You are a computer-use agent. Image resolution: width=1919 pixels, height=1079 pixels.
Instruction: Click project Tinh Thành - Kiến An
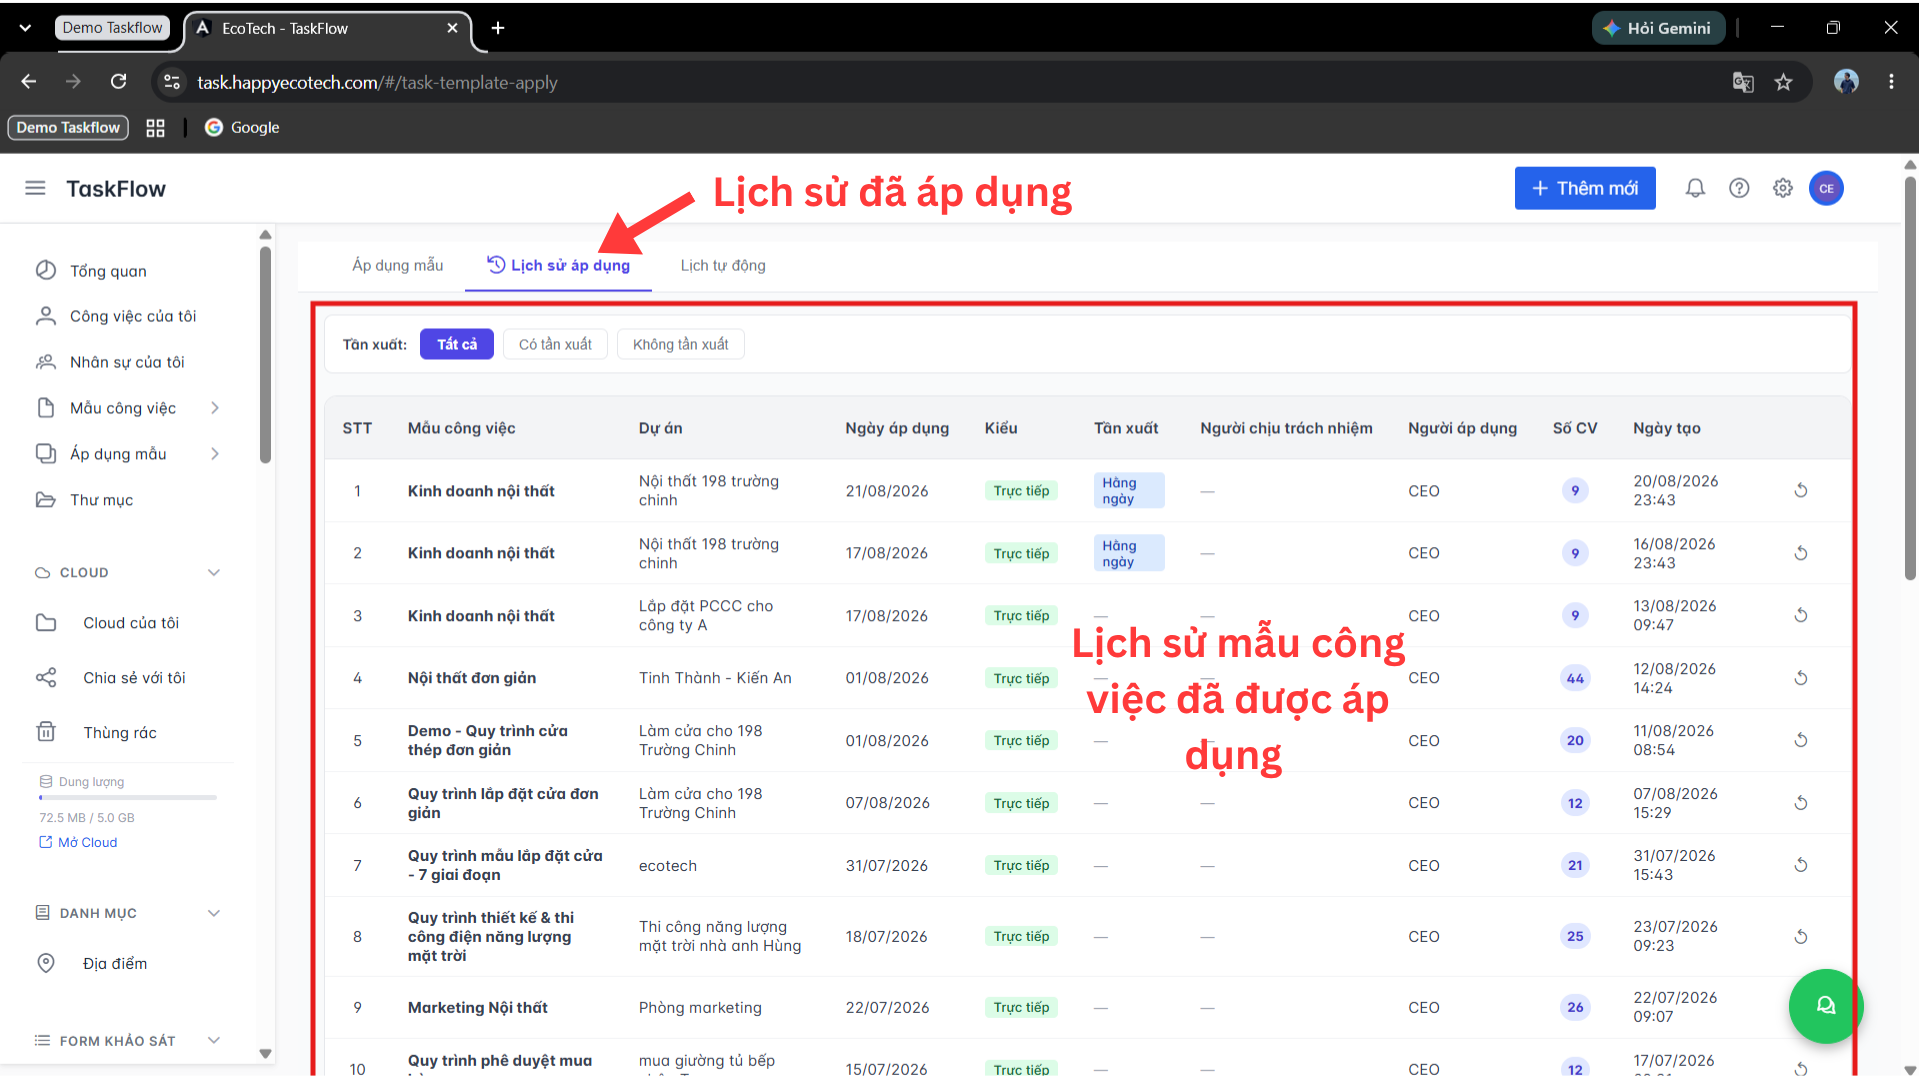click(x=715, y=678)
